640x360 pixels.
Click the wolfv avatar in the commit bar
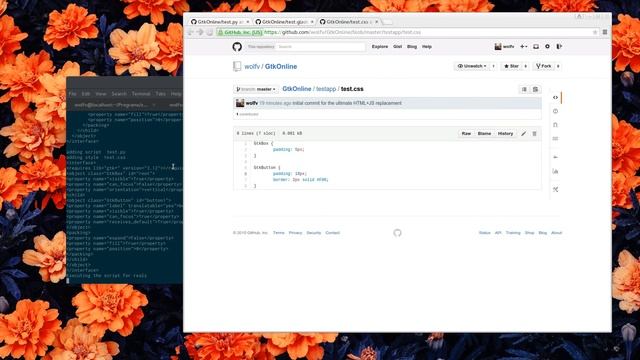[x=240, y=103]
